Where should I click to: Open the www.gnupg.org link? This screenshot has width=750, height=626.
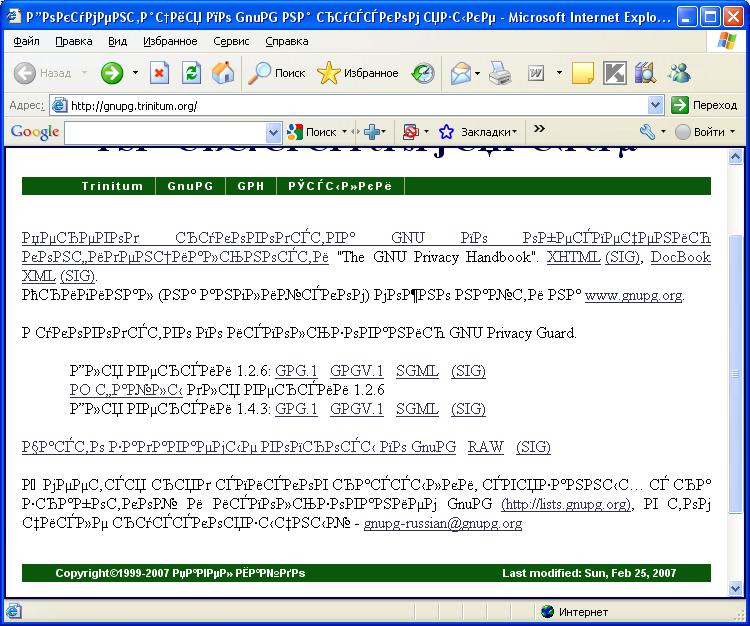pyautogui.click(x=634, y=296)
